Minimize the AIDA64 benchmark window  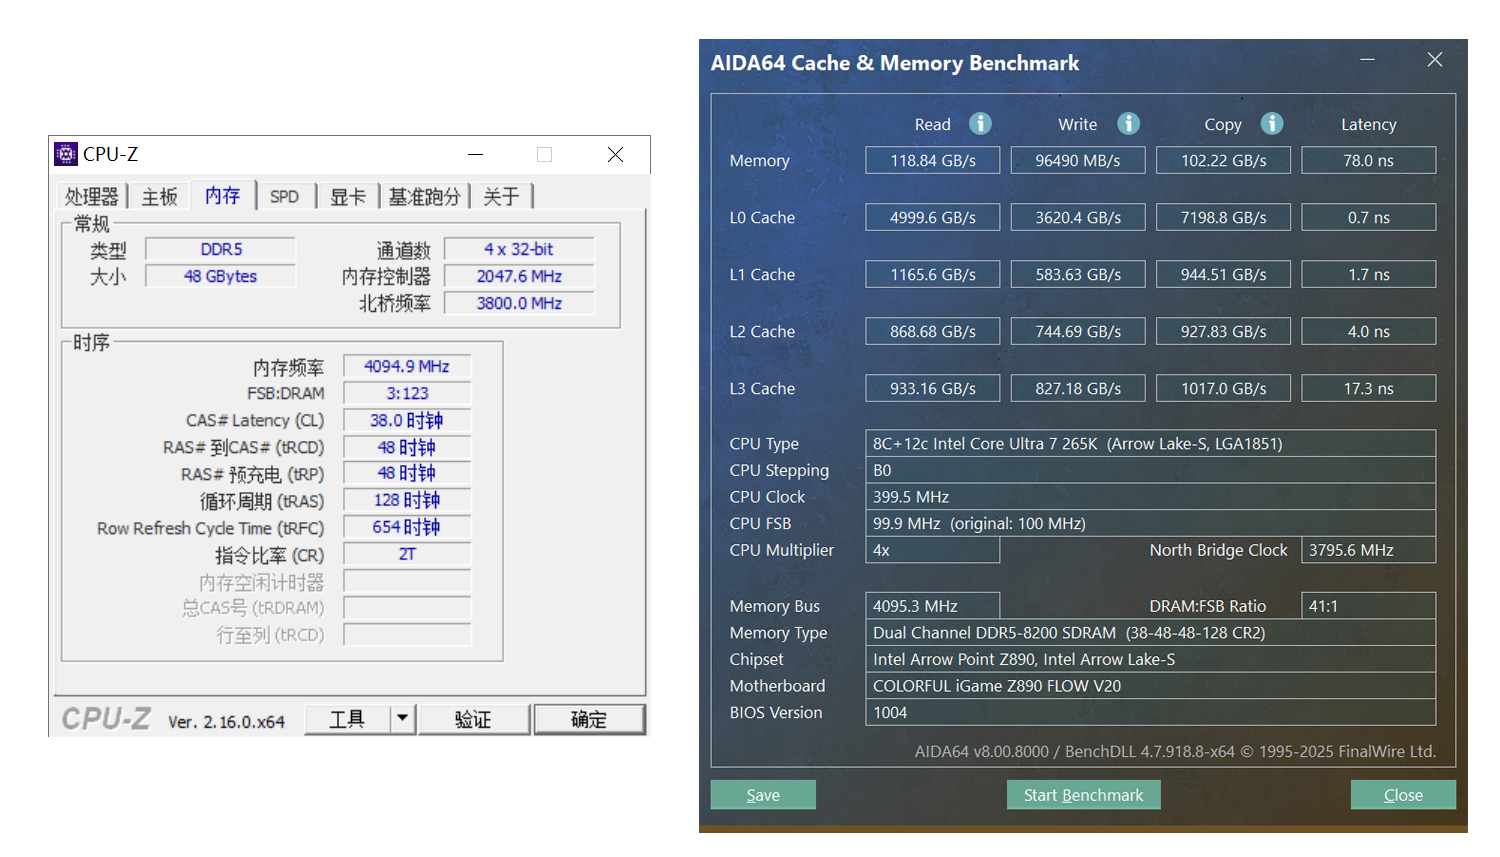pyautogui.click(x=1367, y=60)
